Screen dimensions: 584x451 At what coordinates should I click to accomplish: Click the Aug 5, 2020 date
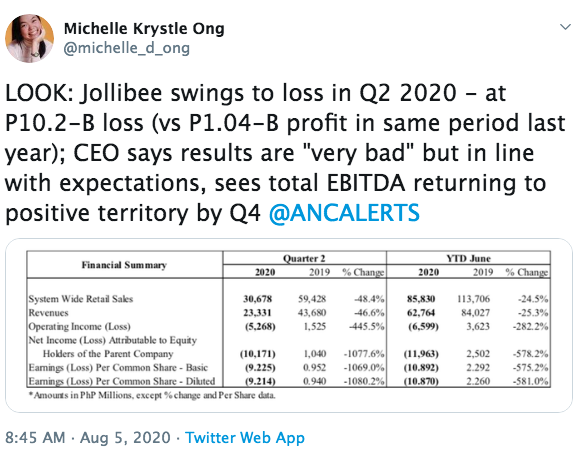pos(125,438)
